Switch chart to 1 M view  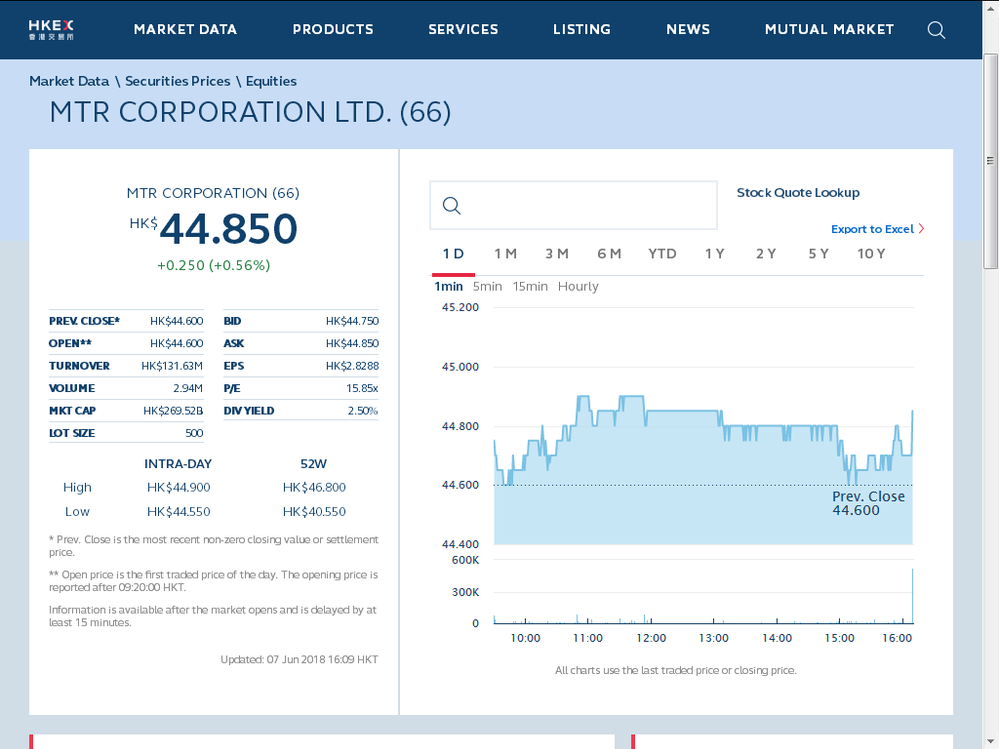[x=505, y=254]
